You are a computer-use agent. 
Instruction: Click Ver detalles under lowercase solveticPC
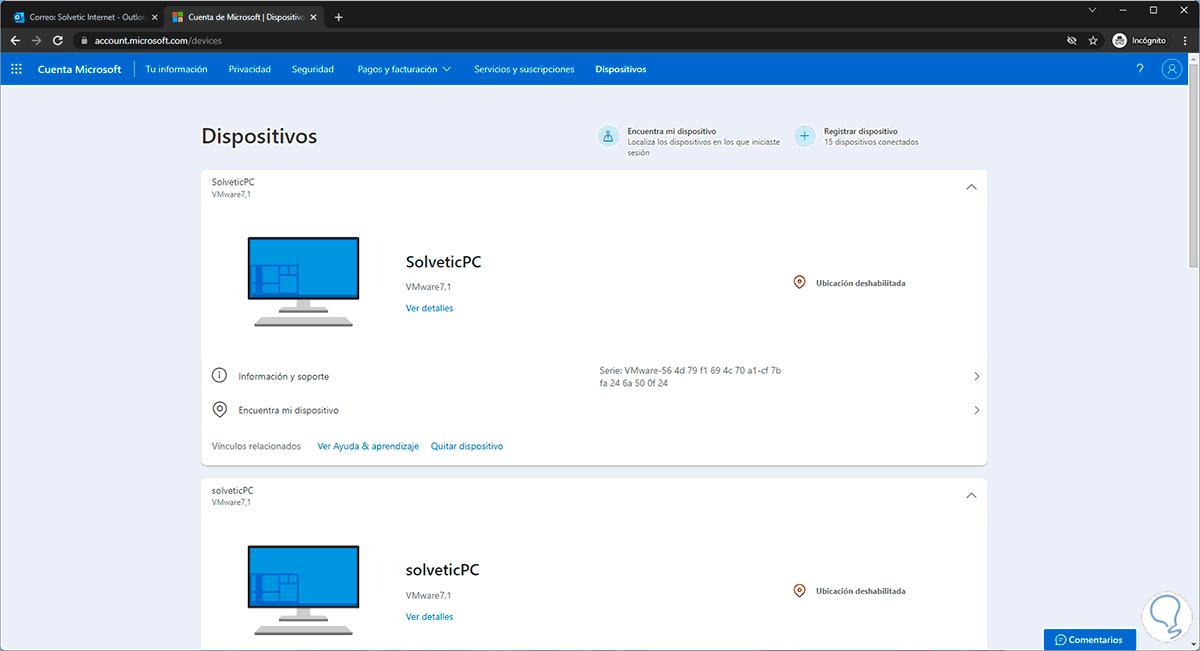[x=429, y=617]
